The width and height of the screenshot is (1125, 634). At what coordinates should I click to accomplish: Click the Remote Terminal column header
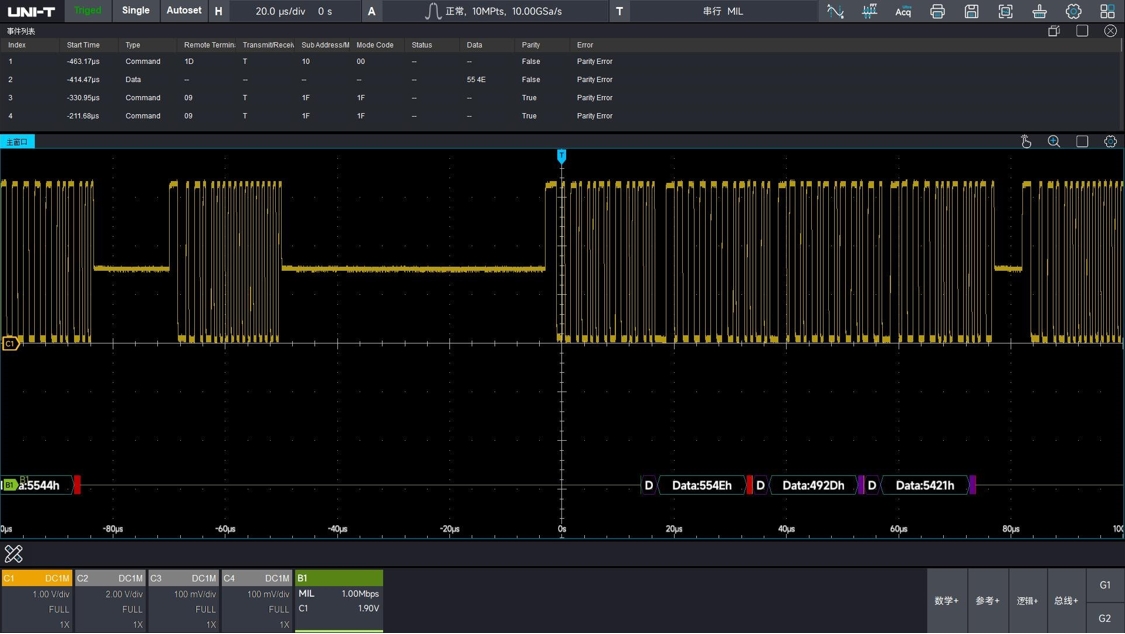(x=210, y=44)
